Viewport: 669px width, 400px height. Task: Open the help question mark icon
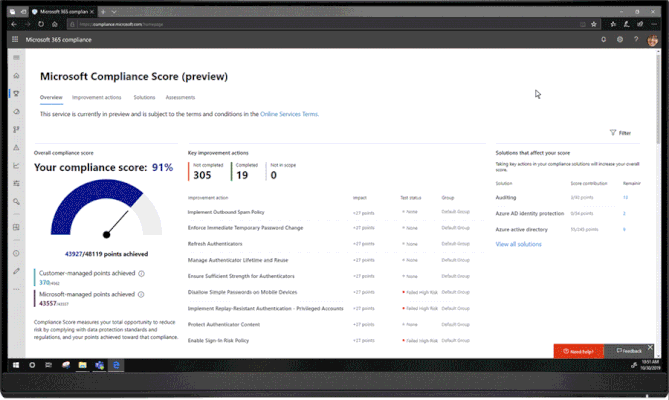636,39
